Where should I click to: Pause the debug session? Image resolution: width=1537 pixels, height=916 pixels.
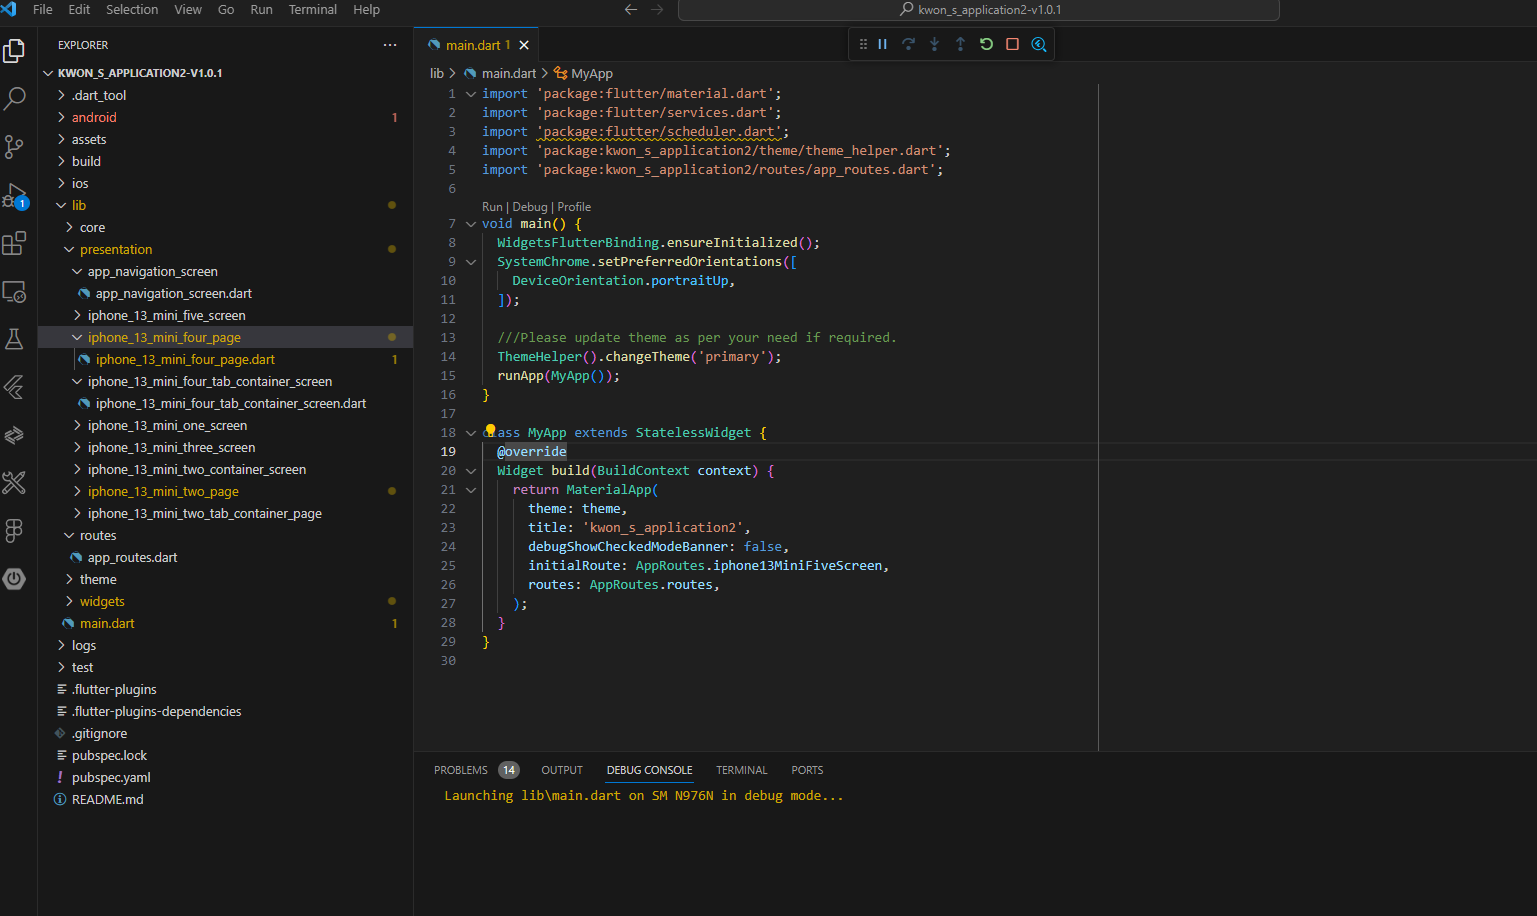882,44
